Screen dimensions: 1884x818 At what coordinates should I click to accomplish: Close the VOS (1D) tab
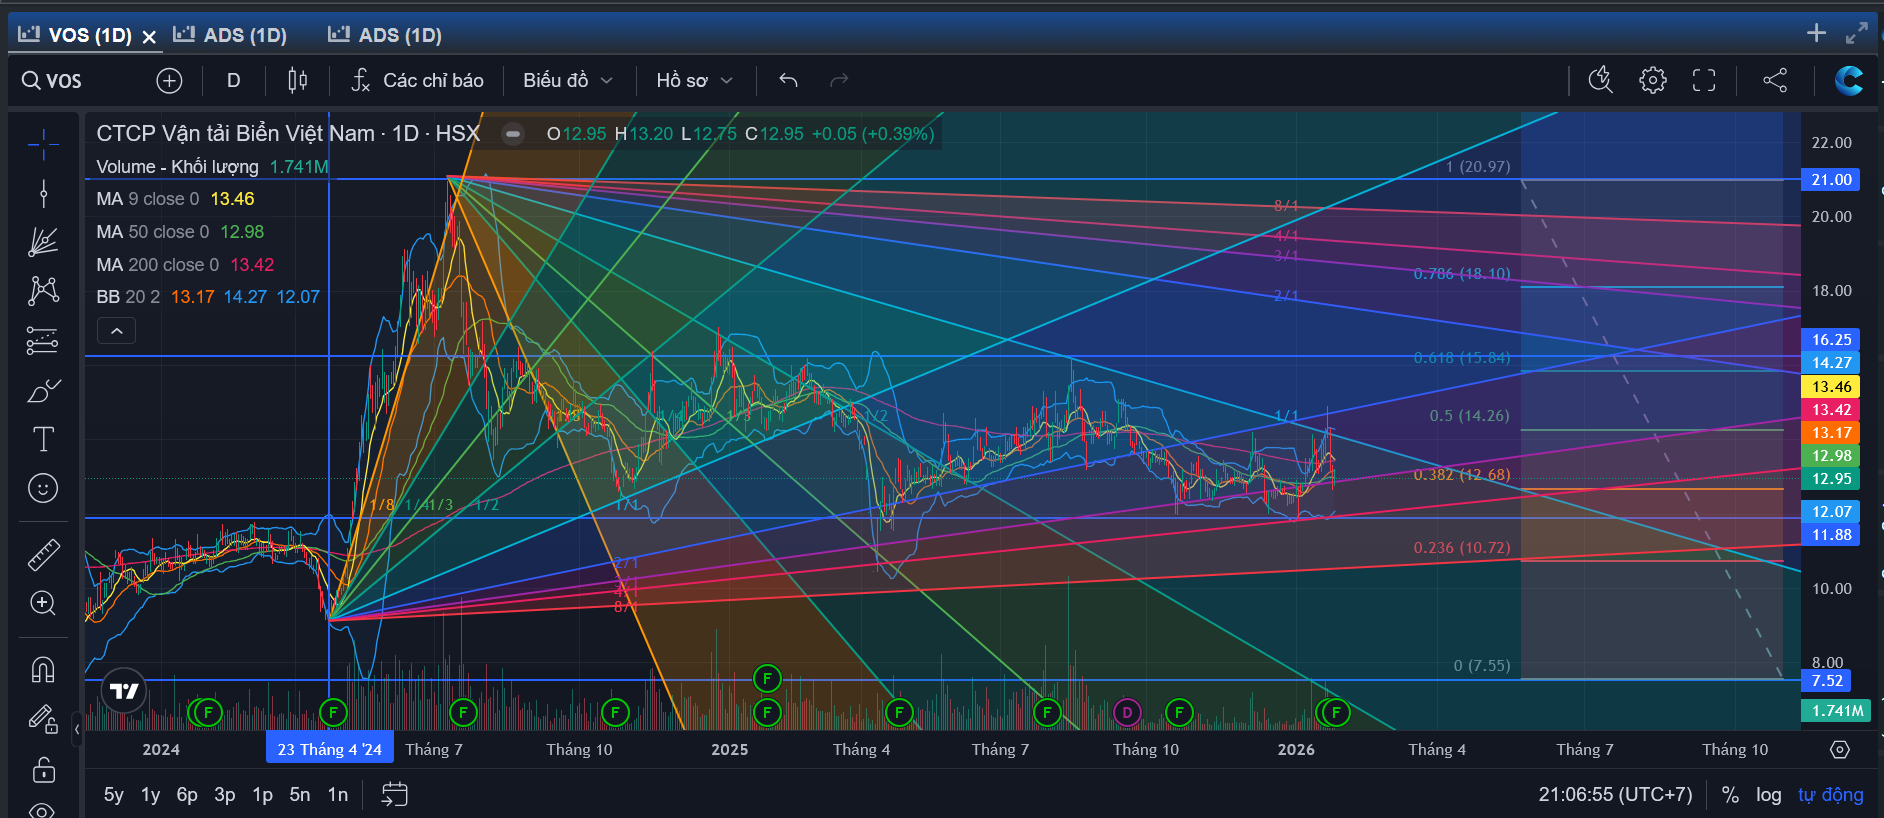point(149,37)
